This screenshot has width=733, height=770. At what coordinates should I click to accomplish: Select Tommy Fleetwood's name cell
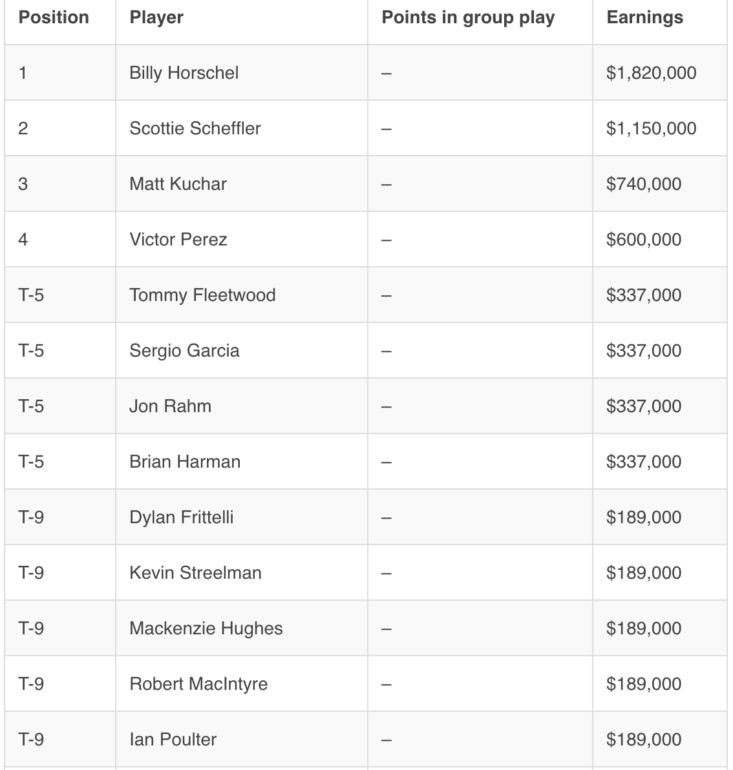202,295
